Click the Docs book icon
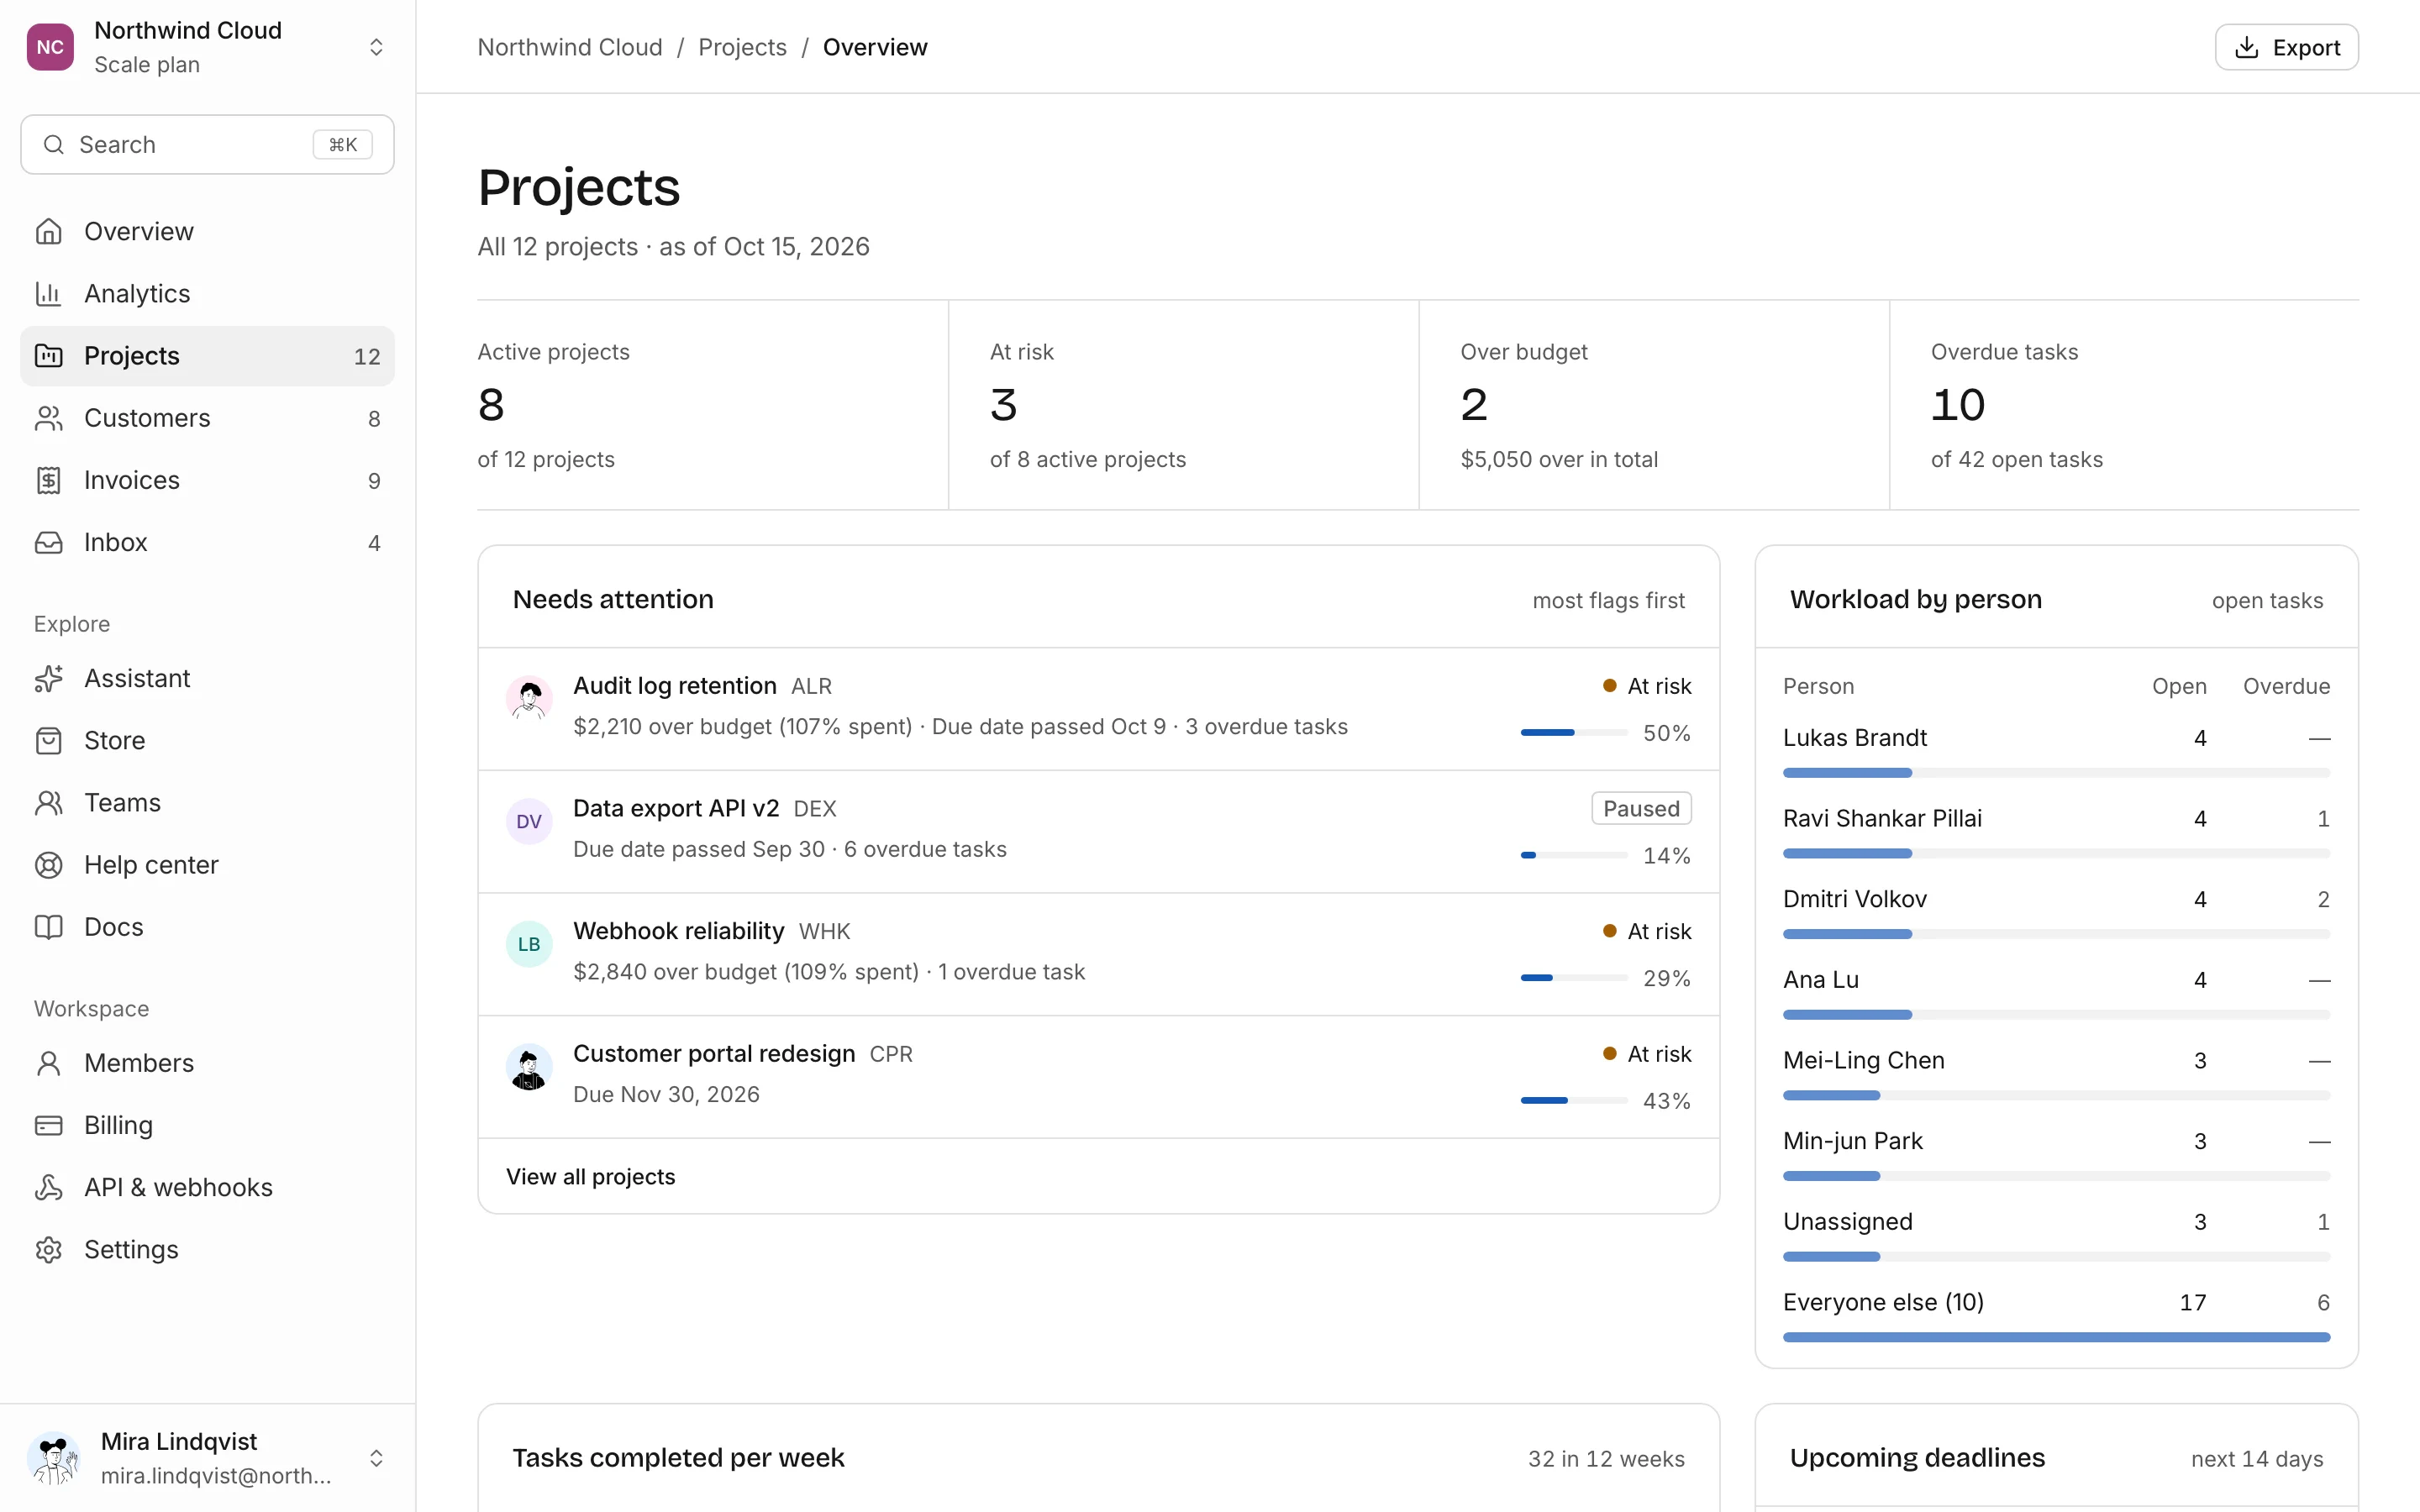Viewport: 2420px width, 1512px height. (x=48, y=926)
